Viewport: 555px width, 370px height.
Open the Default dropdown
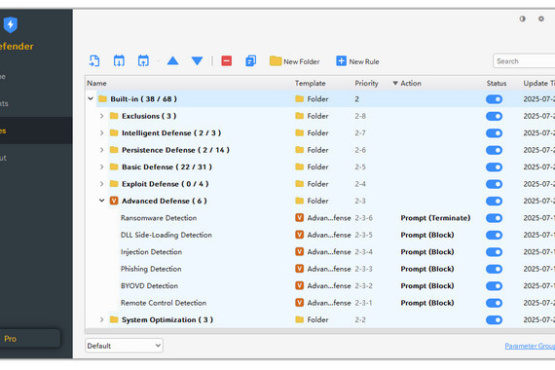(x=124, y=346)
